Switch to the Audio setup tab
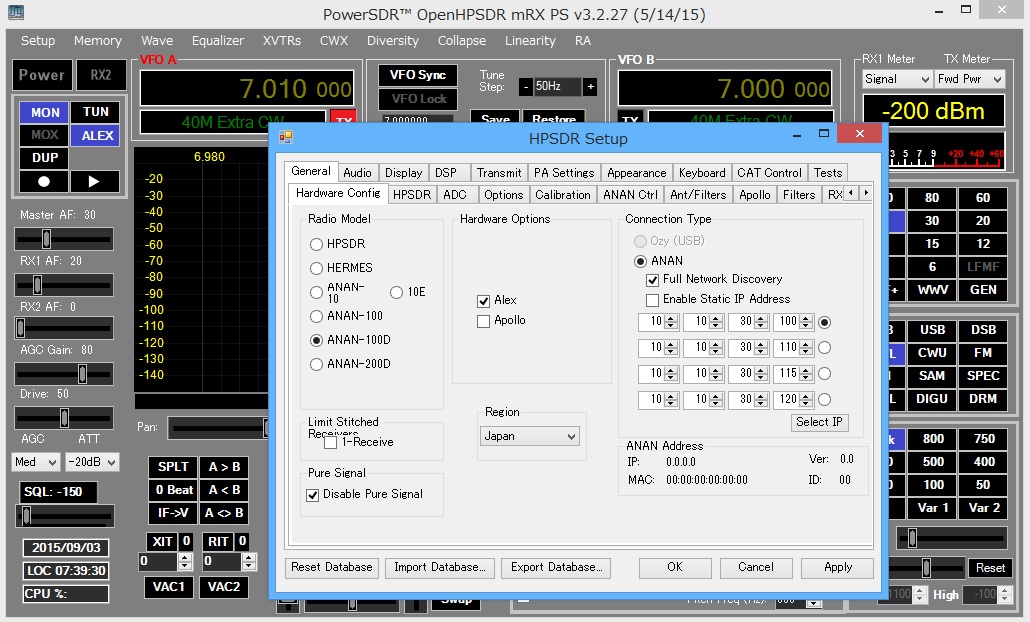The image size is (1030, 622). [x=357, y=173]
